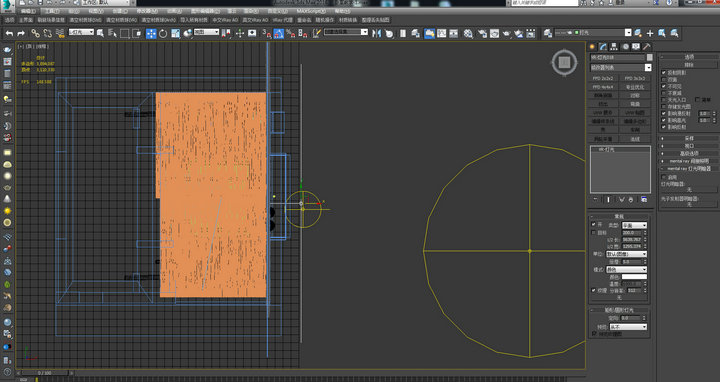Viewport: 720px width, 382px height.
Task: Select the Select and Scale tool
Action: pos(175,33)
